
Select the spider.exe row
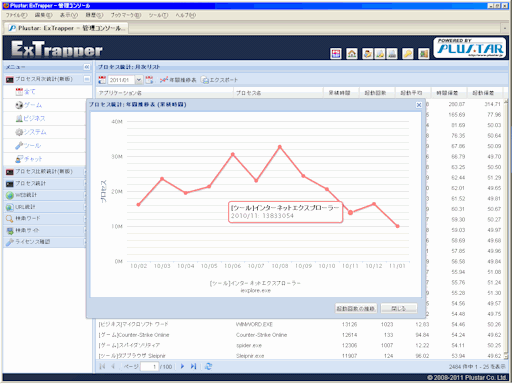[300, 345]
